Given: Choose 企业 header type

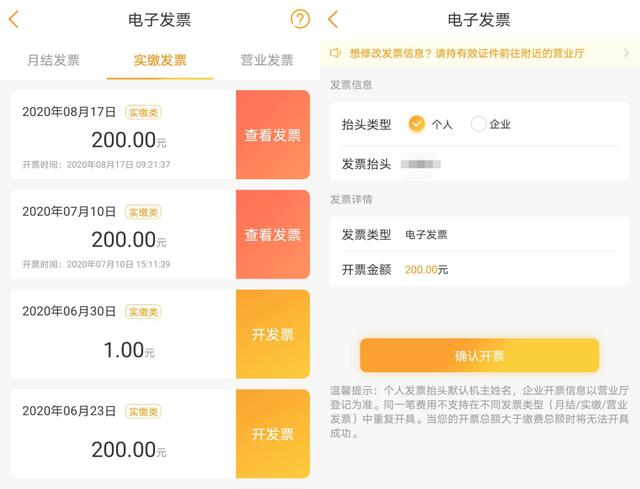Looking at the screenshot, I should pyautogui.click(x=479, y=124).
